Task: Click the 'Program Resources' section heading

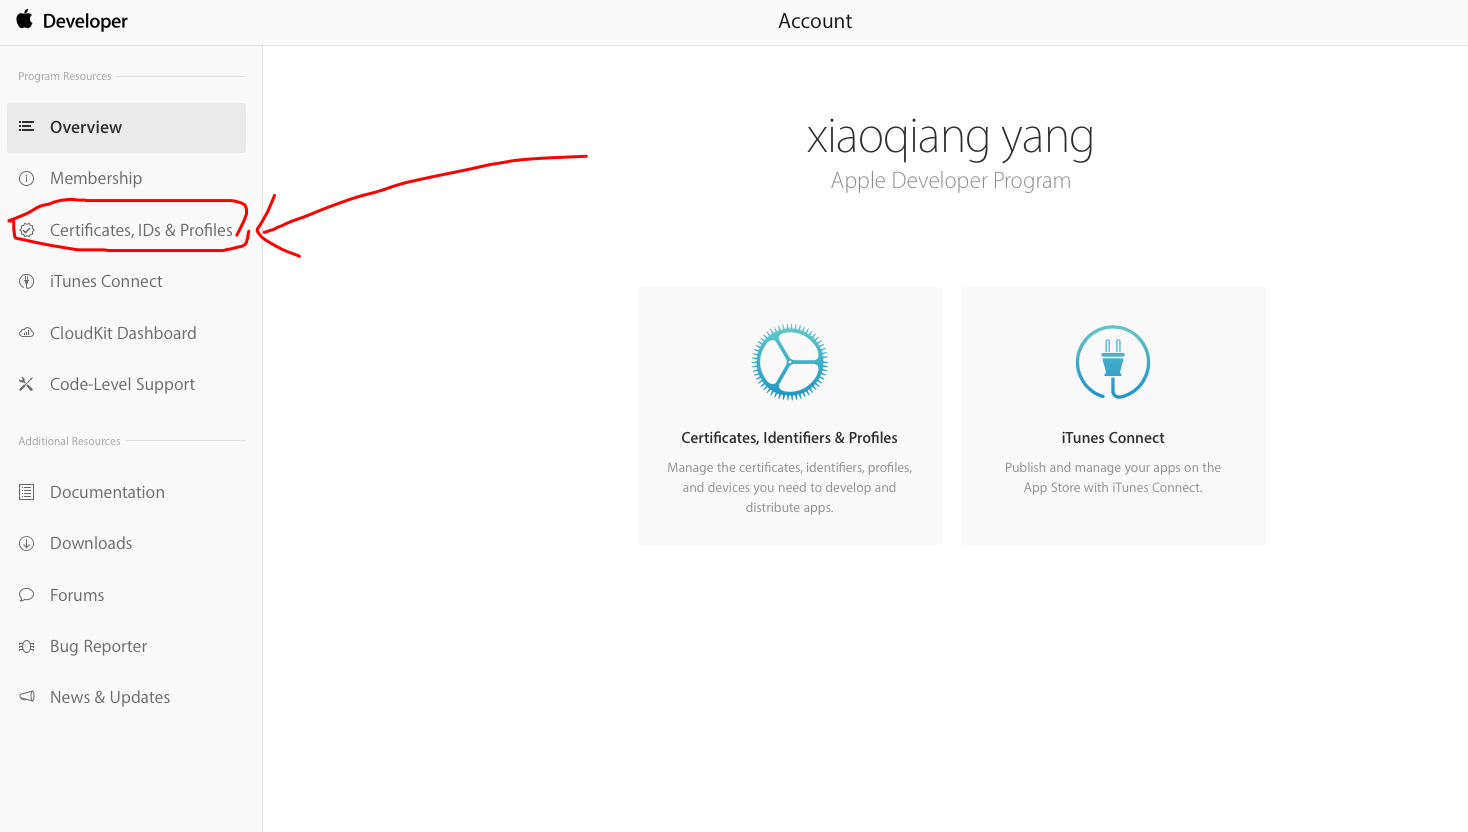Action: click(x=65, y=76)
